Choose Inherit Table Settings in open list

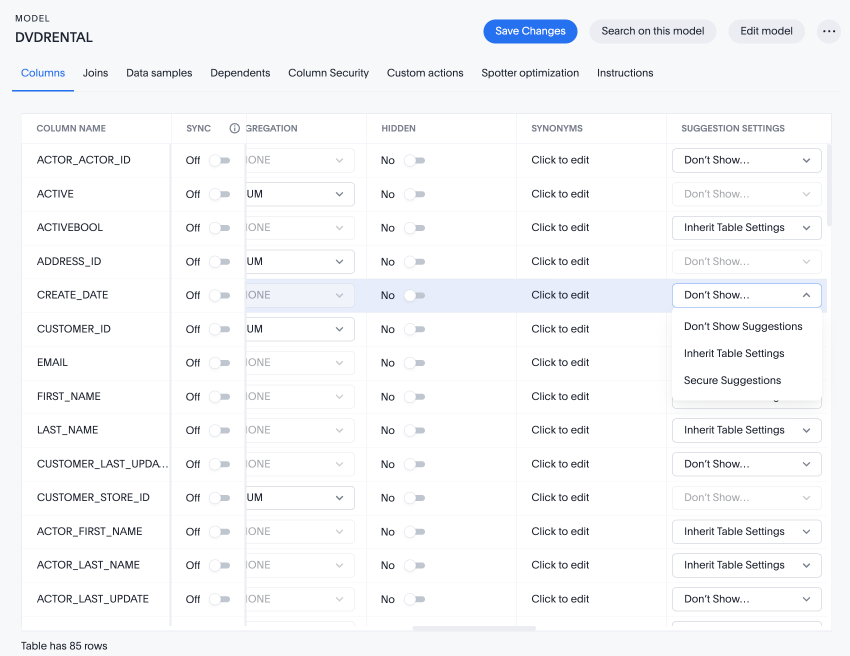tap(746, 353)
